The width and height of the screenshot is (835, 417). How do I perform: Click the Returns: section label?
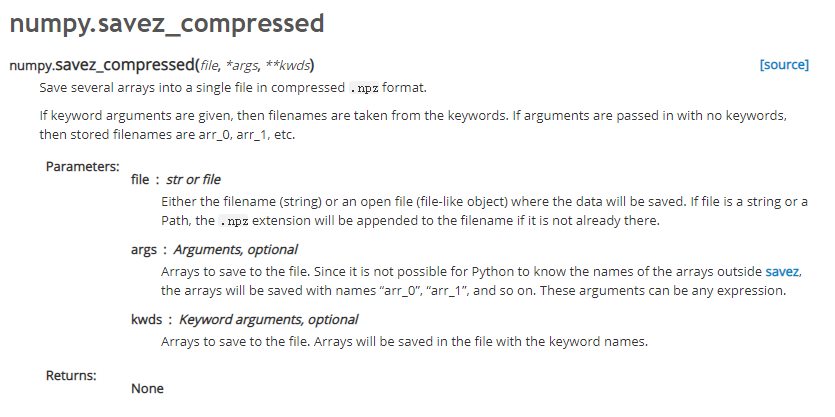(x=72, y=376)
